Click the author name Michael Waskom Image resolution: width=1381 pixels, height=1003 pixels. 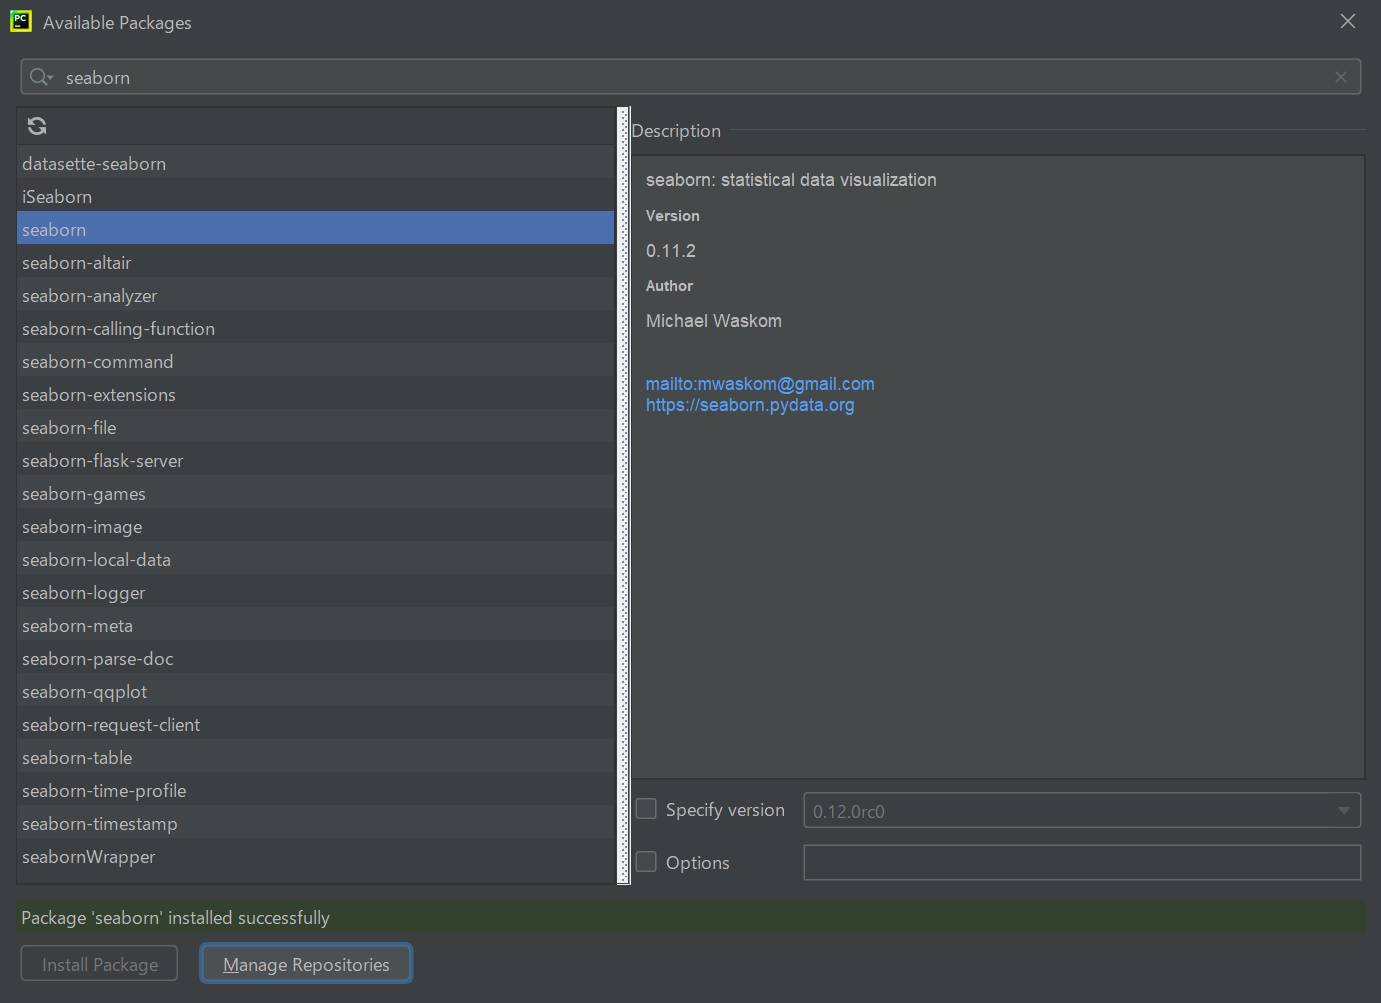pyautogui.click(x=714, y=321)
